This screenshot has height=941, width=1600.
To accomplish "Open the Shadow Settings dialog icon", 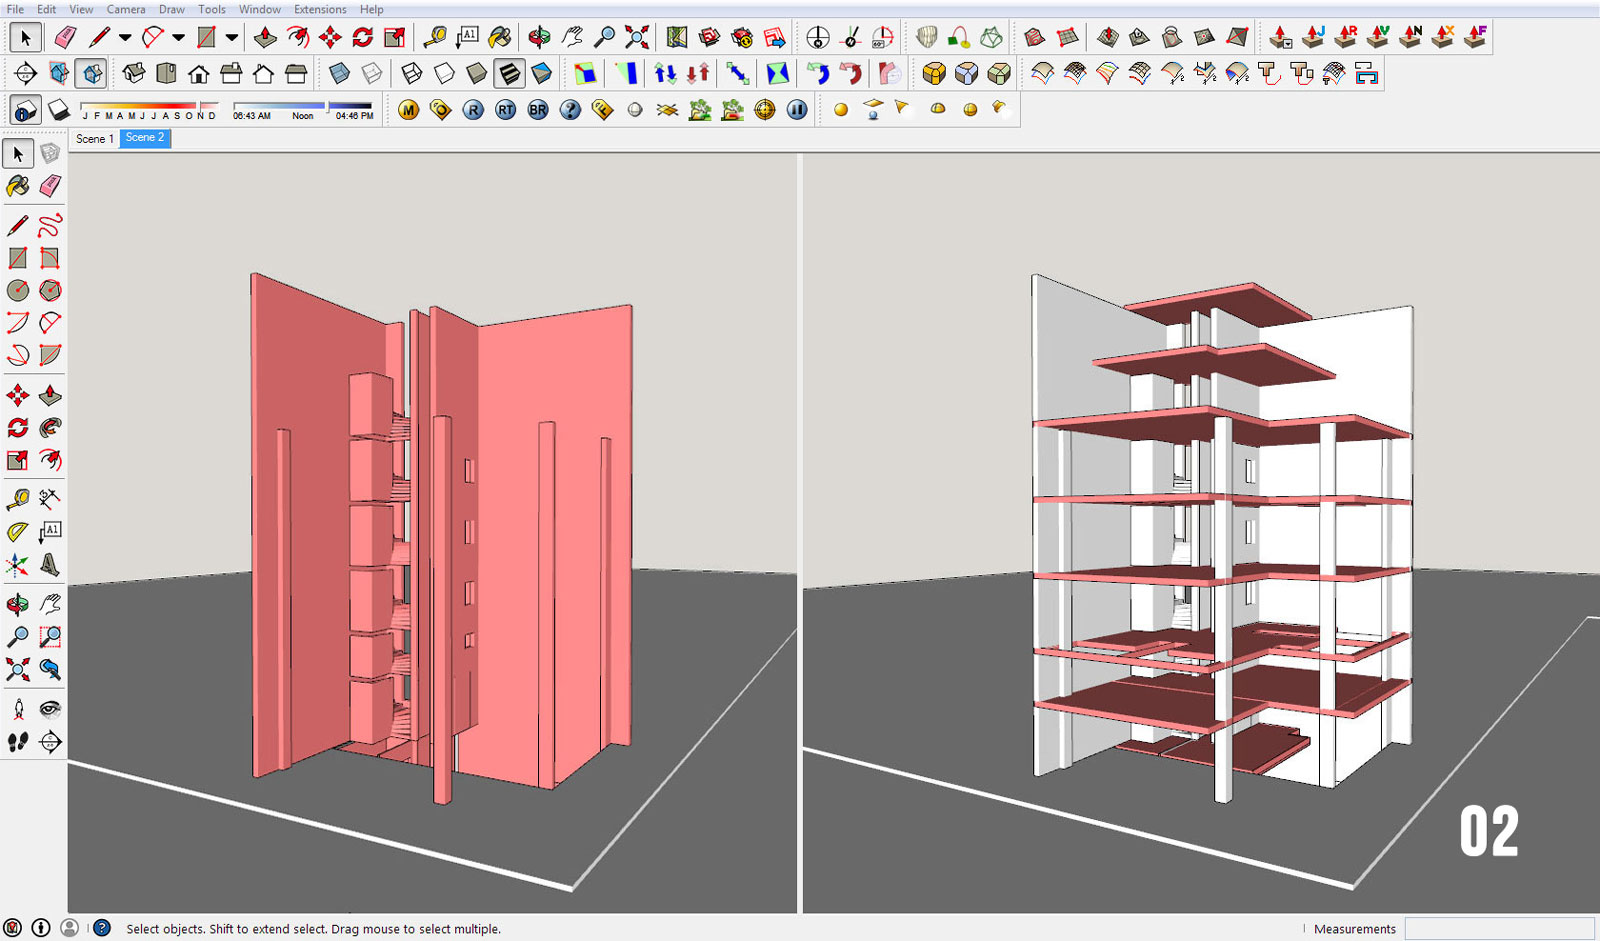I will pyautogui.click(x=23, y=110).
